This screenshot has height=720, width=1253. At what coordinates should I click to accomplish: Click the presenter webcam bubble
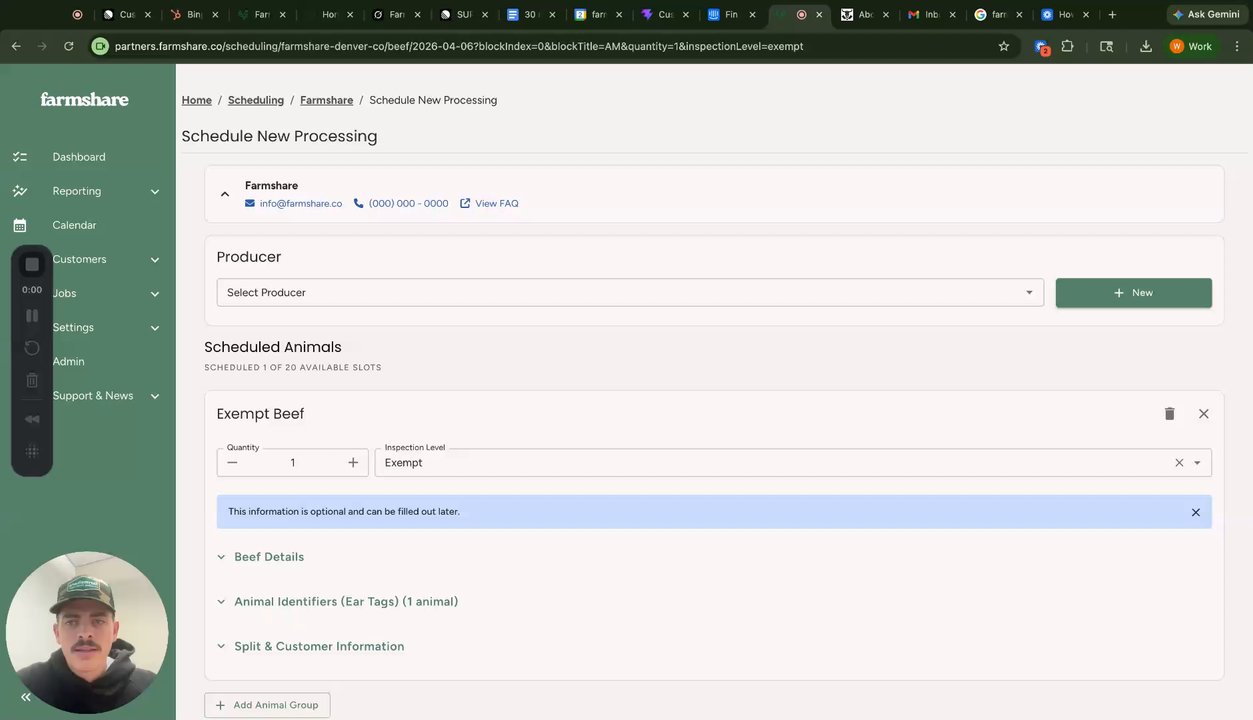[x=87, y=632]
